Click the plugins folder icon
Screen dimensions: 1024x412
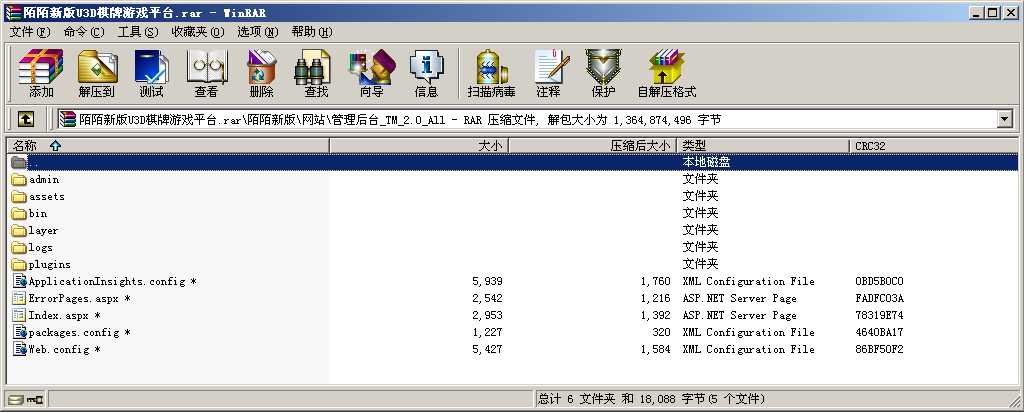[19, 264]
